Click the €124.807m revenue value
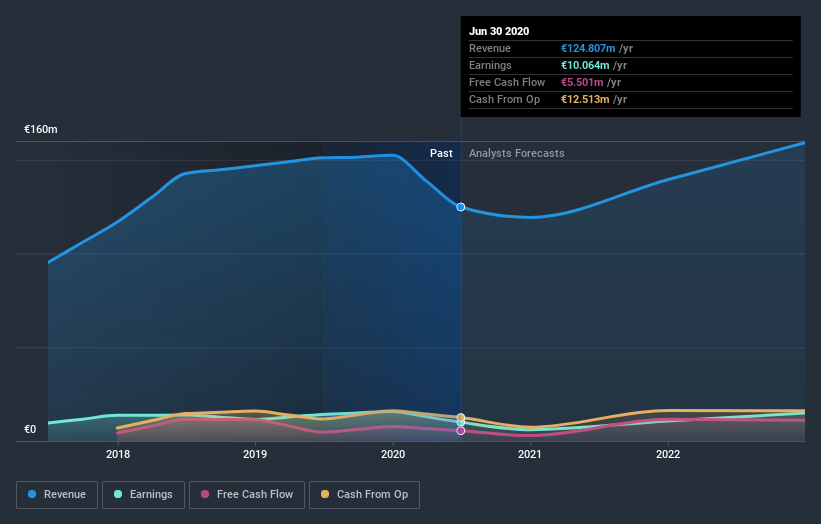Viewport: 821px width, 524px height. coord(588,48)
